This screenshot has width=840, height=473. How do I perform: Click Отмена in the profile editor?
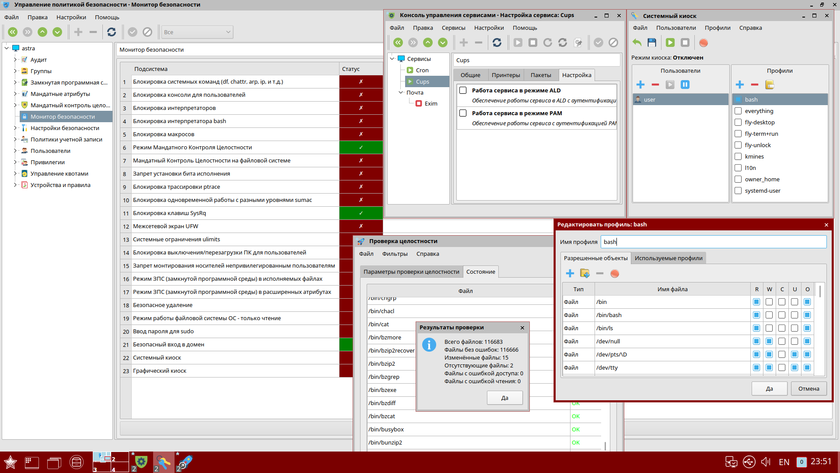[x=808, y=388]
